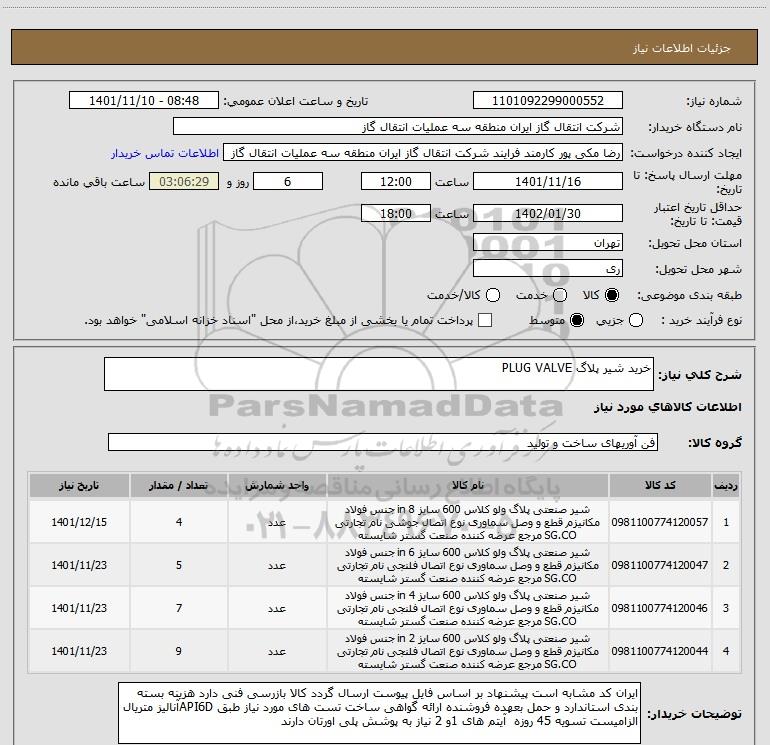Click the request creator name field
770x745 pixels.
(x=423, y=153)
